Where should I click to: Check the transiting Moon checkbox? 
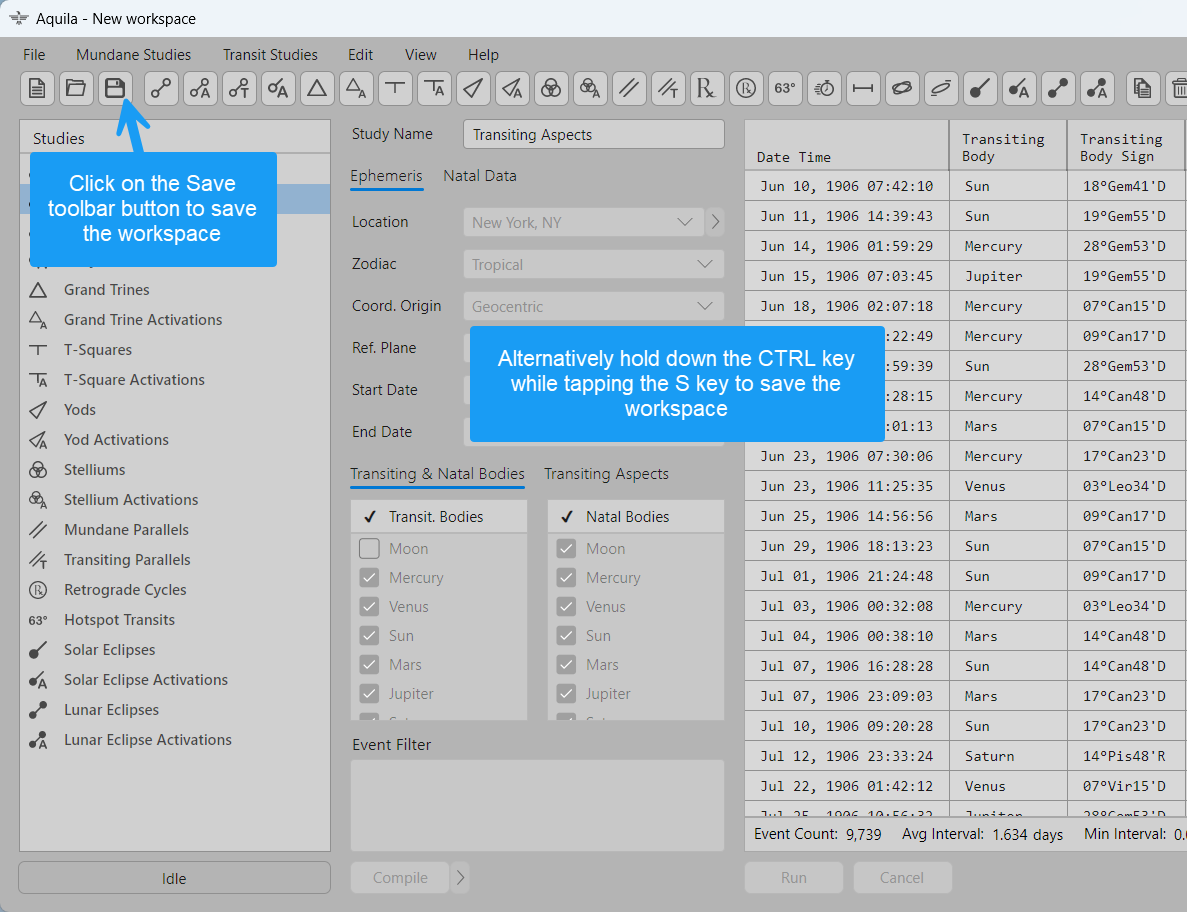(x=369, y=548)
